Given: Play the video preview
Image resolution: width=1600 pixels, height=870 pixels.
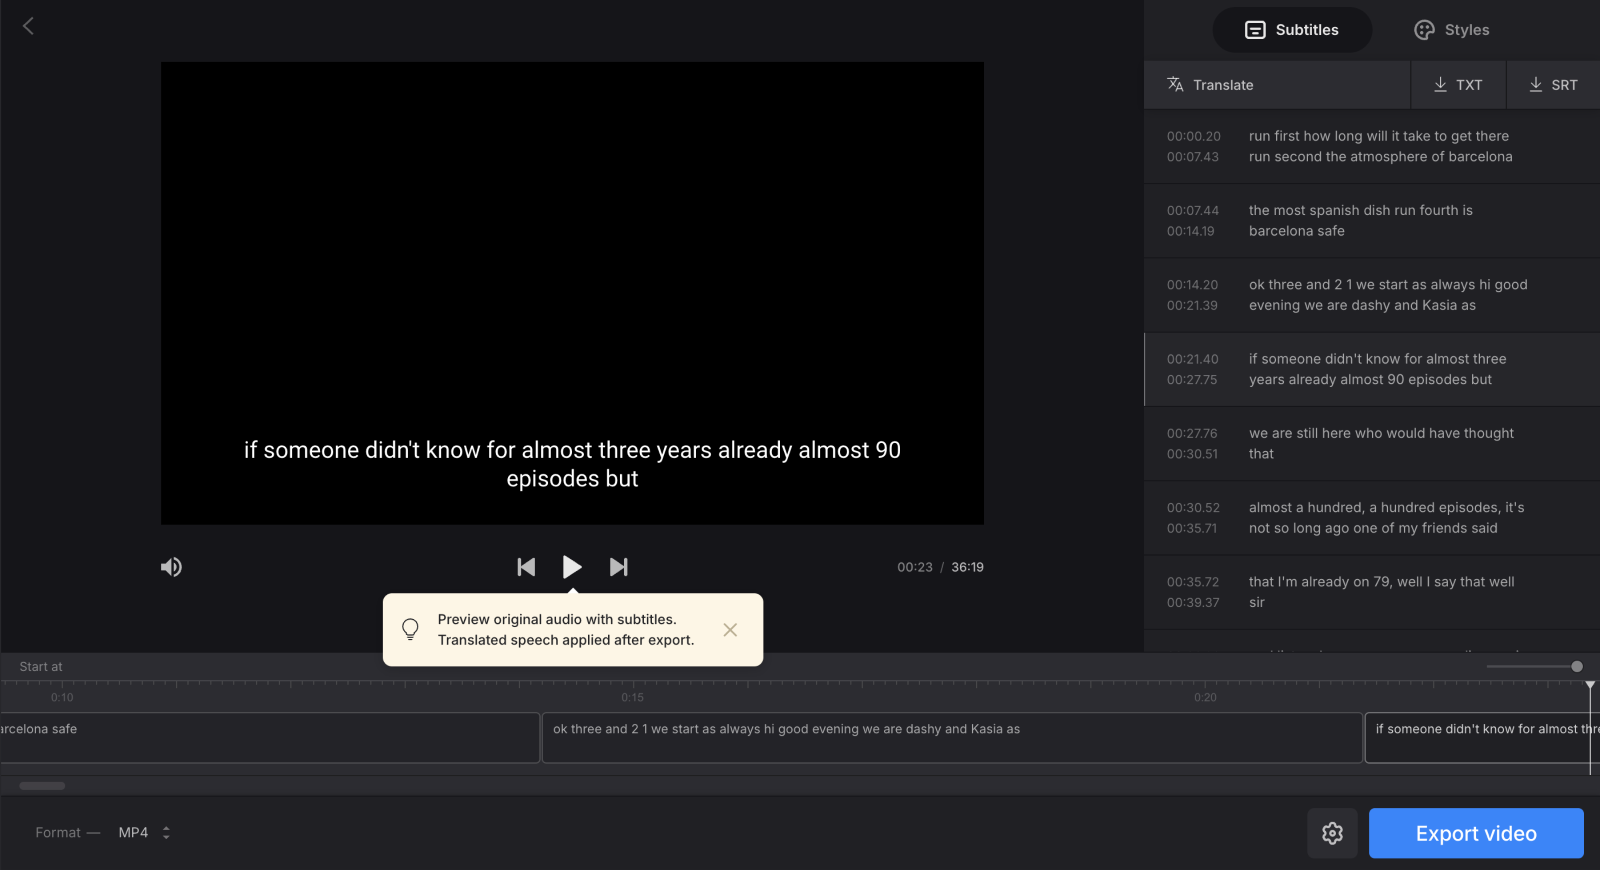Looking at the screenshot, I should tap(572, 567).
